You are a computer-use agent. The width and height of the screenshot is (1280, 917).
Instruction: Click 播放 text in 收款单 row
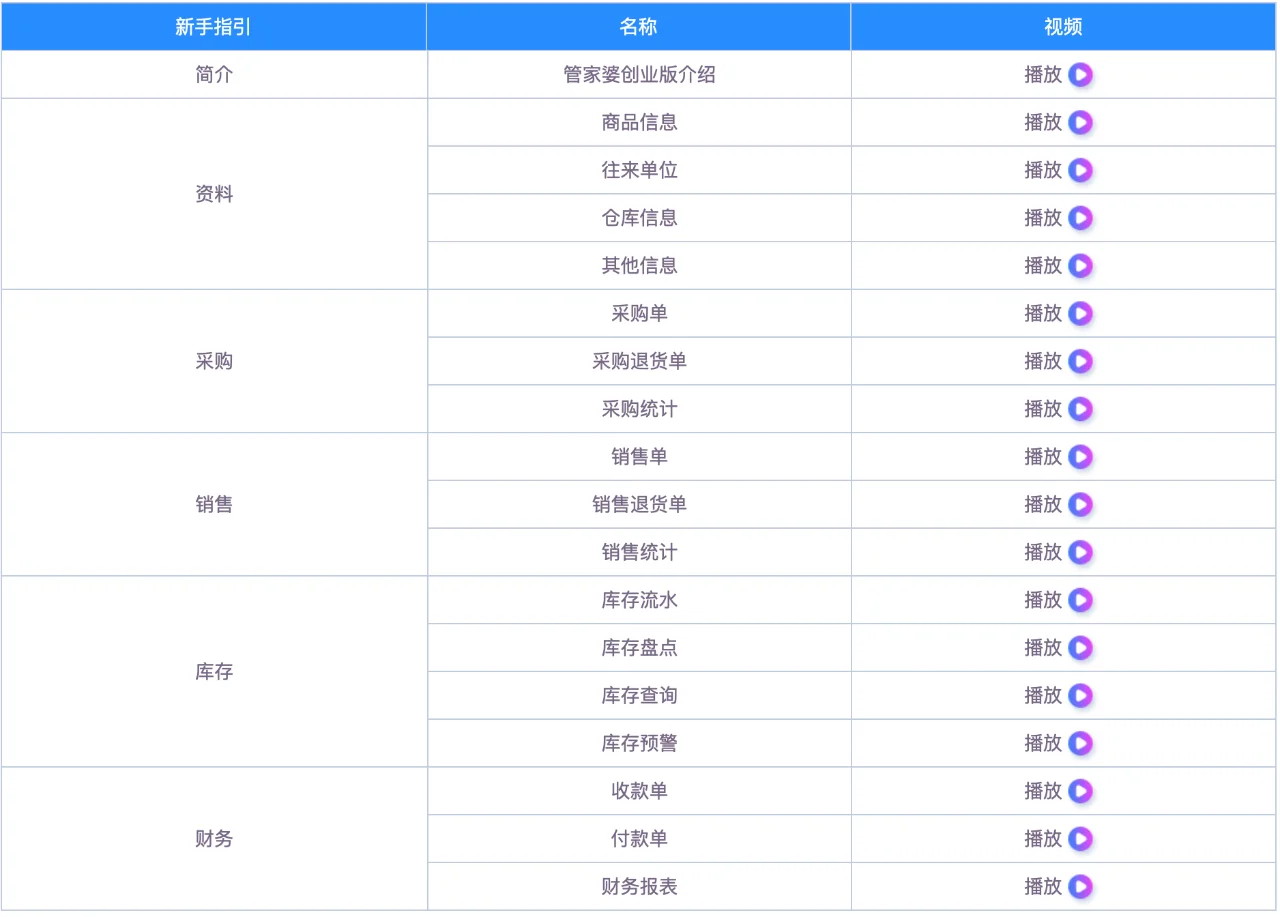1043,791
